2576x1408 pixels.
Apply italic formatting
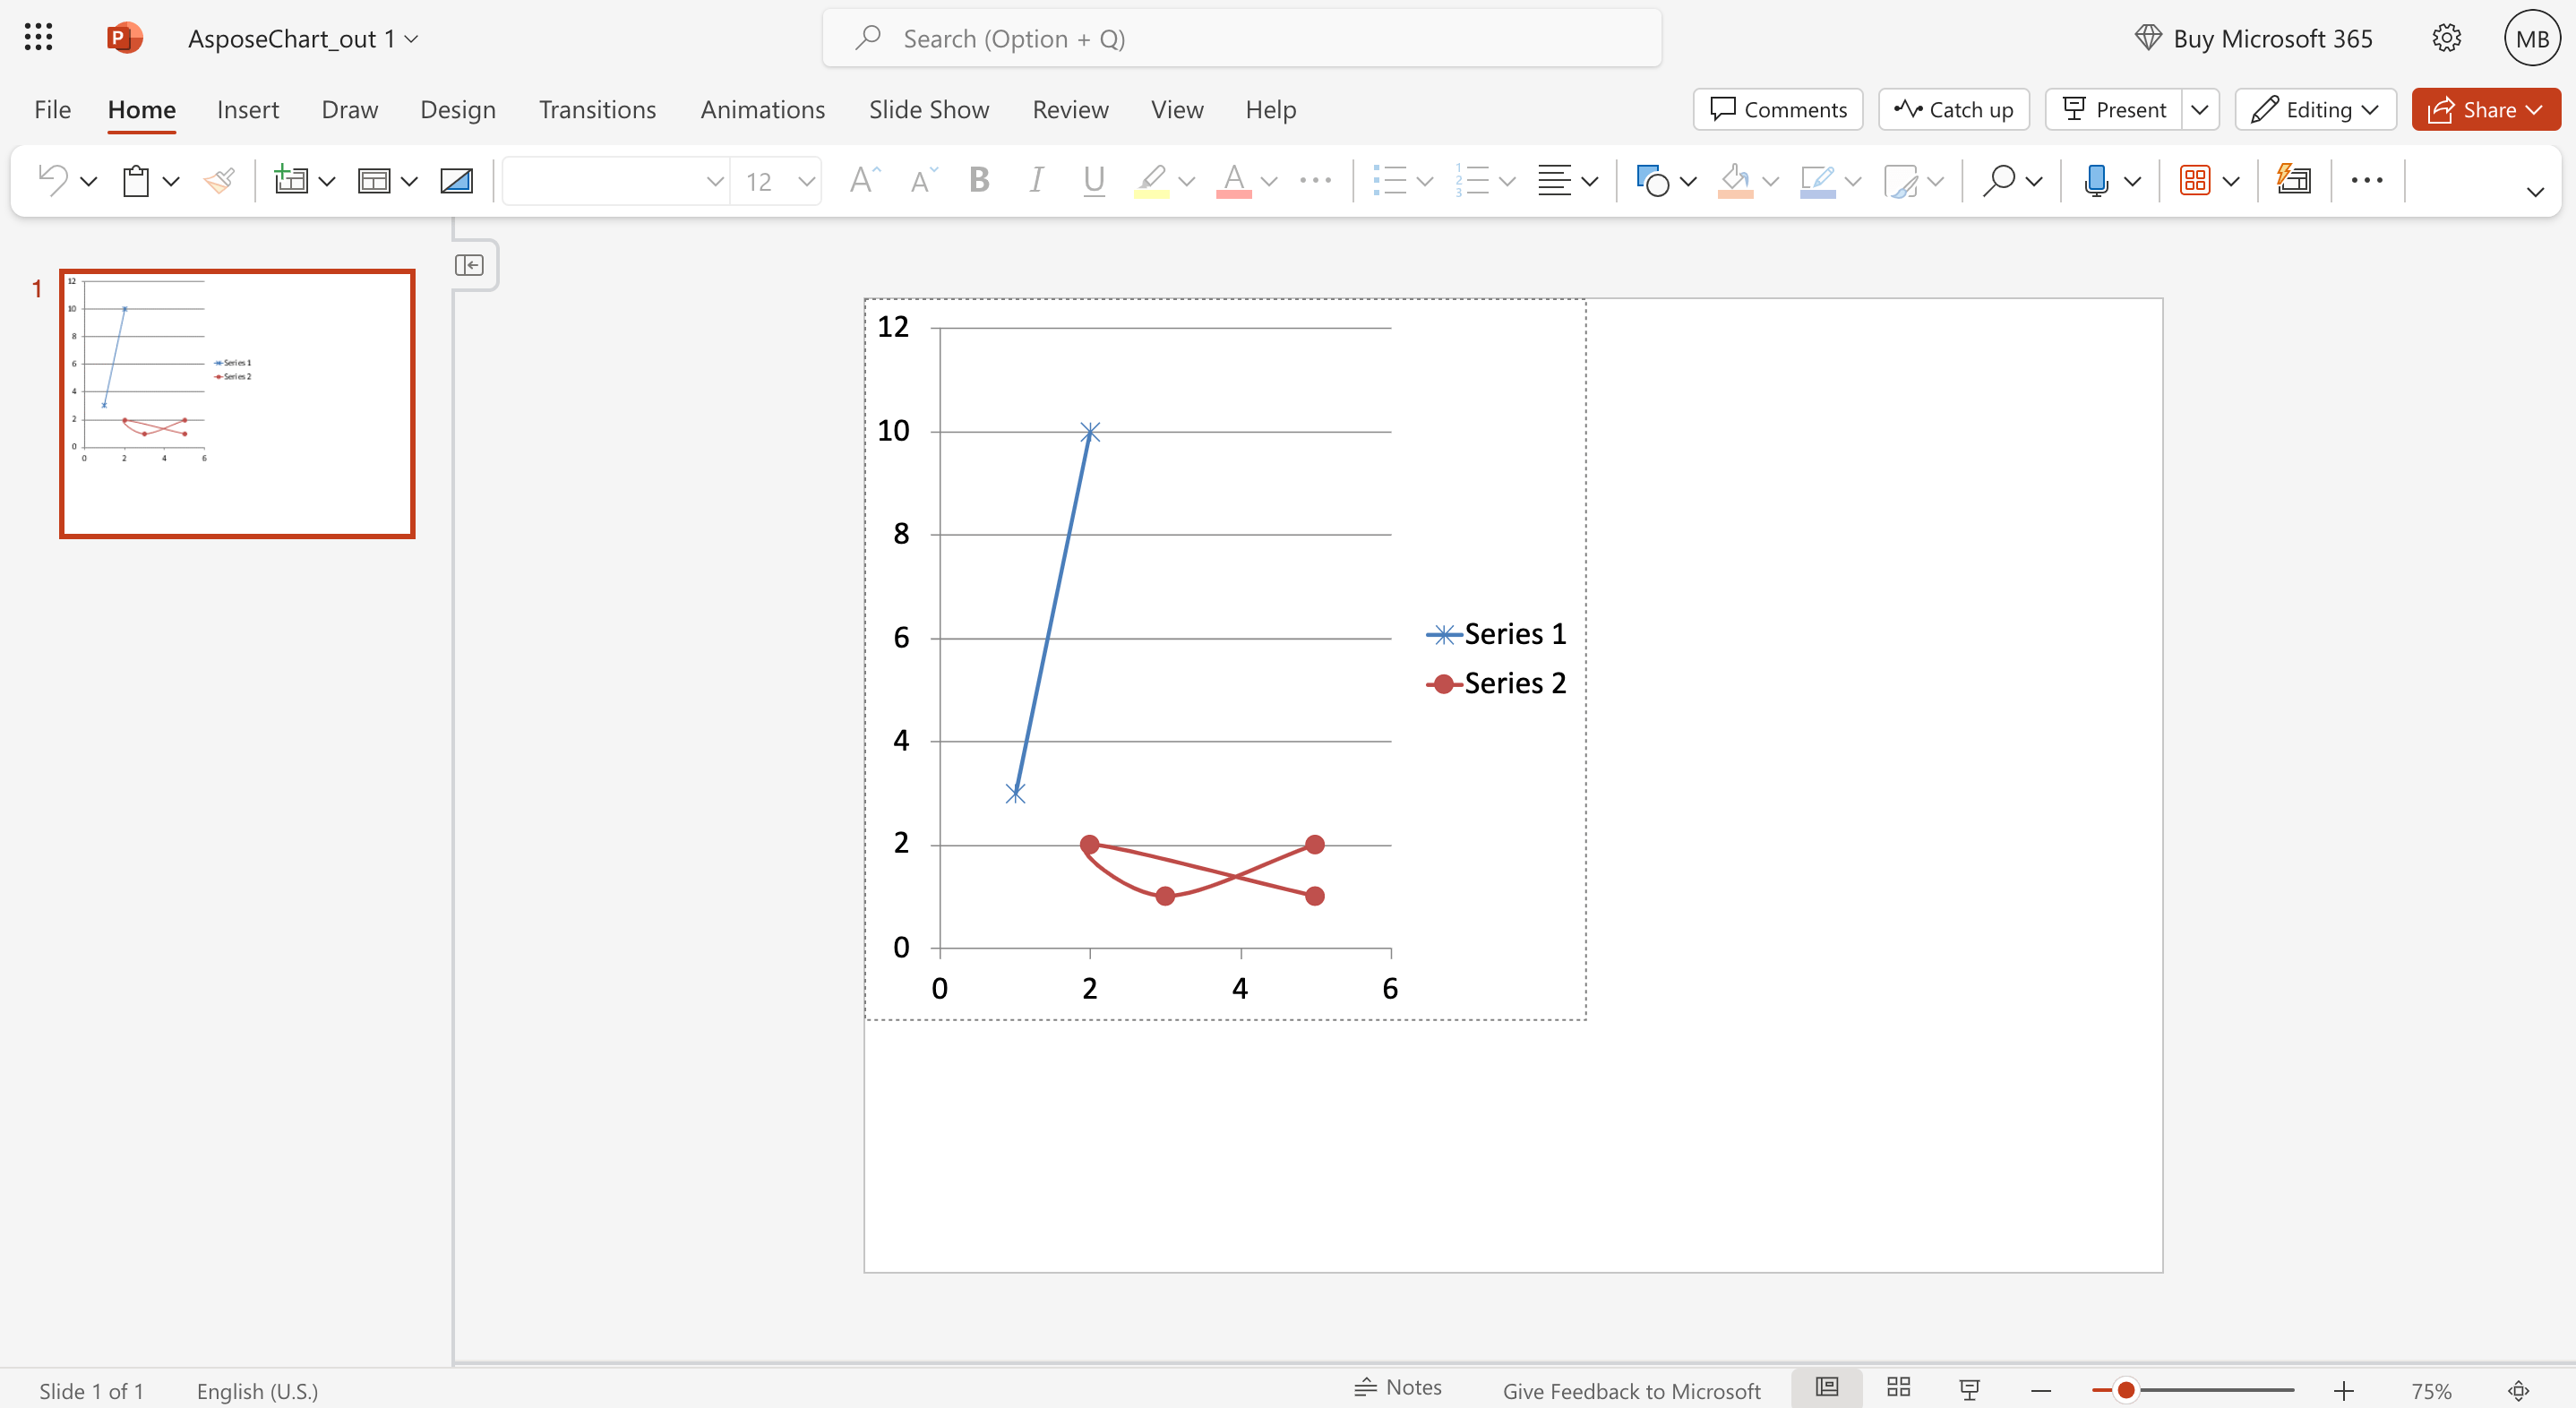pos(1036,180)
